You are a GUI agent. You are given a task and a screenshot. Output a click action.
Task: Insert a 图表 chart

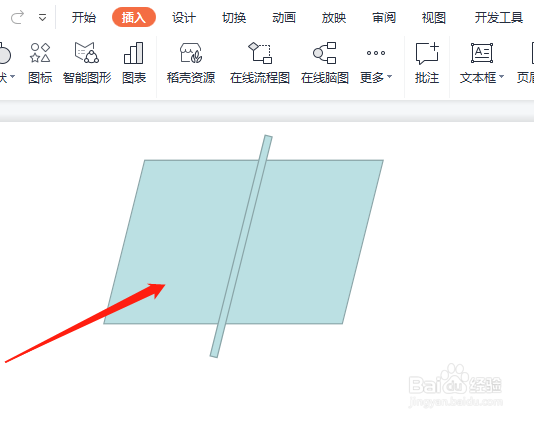coord(134,63)
